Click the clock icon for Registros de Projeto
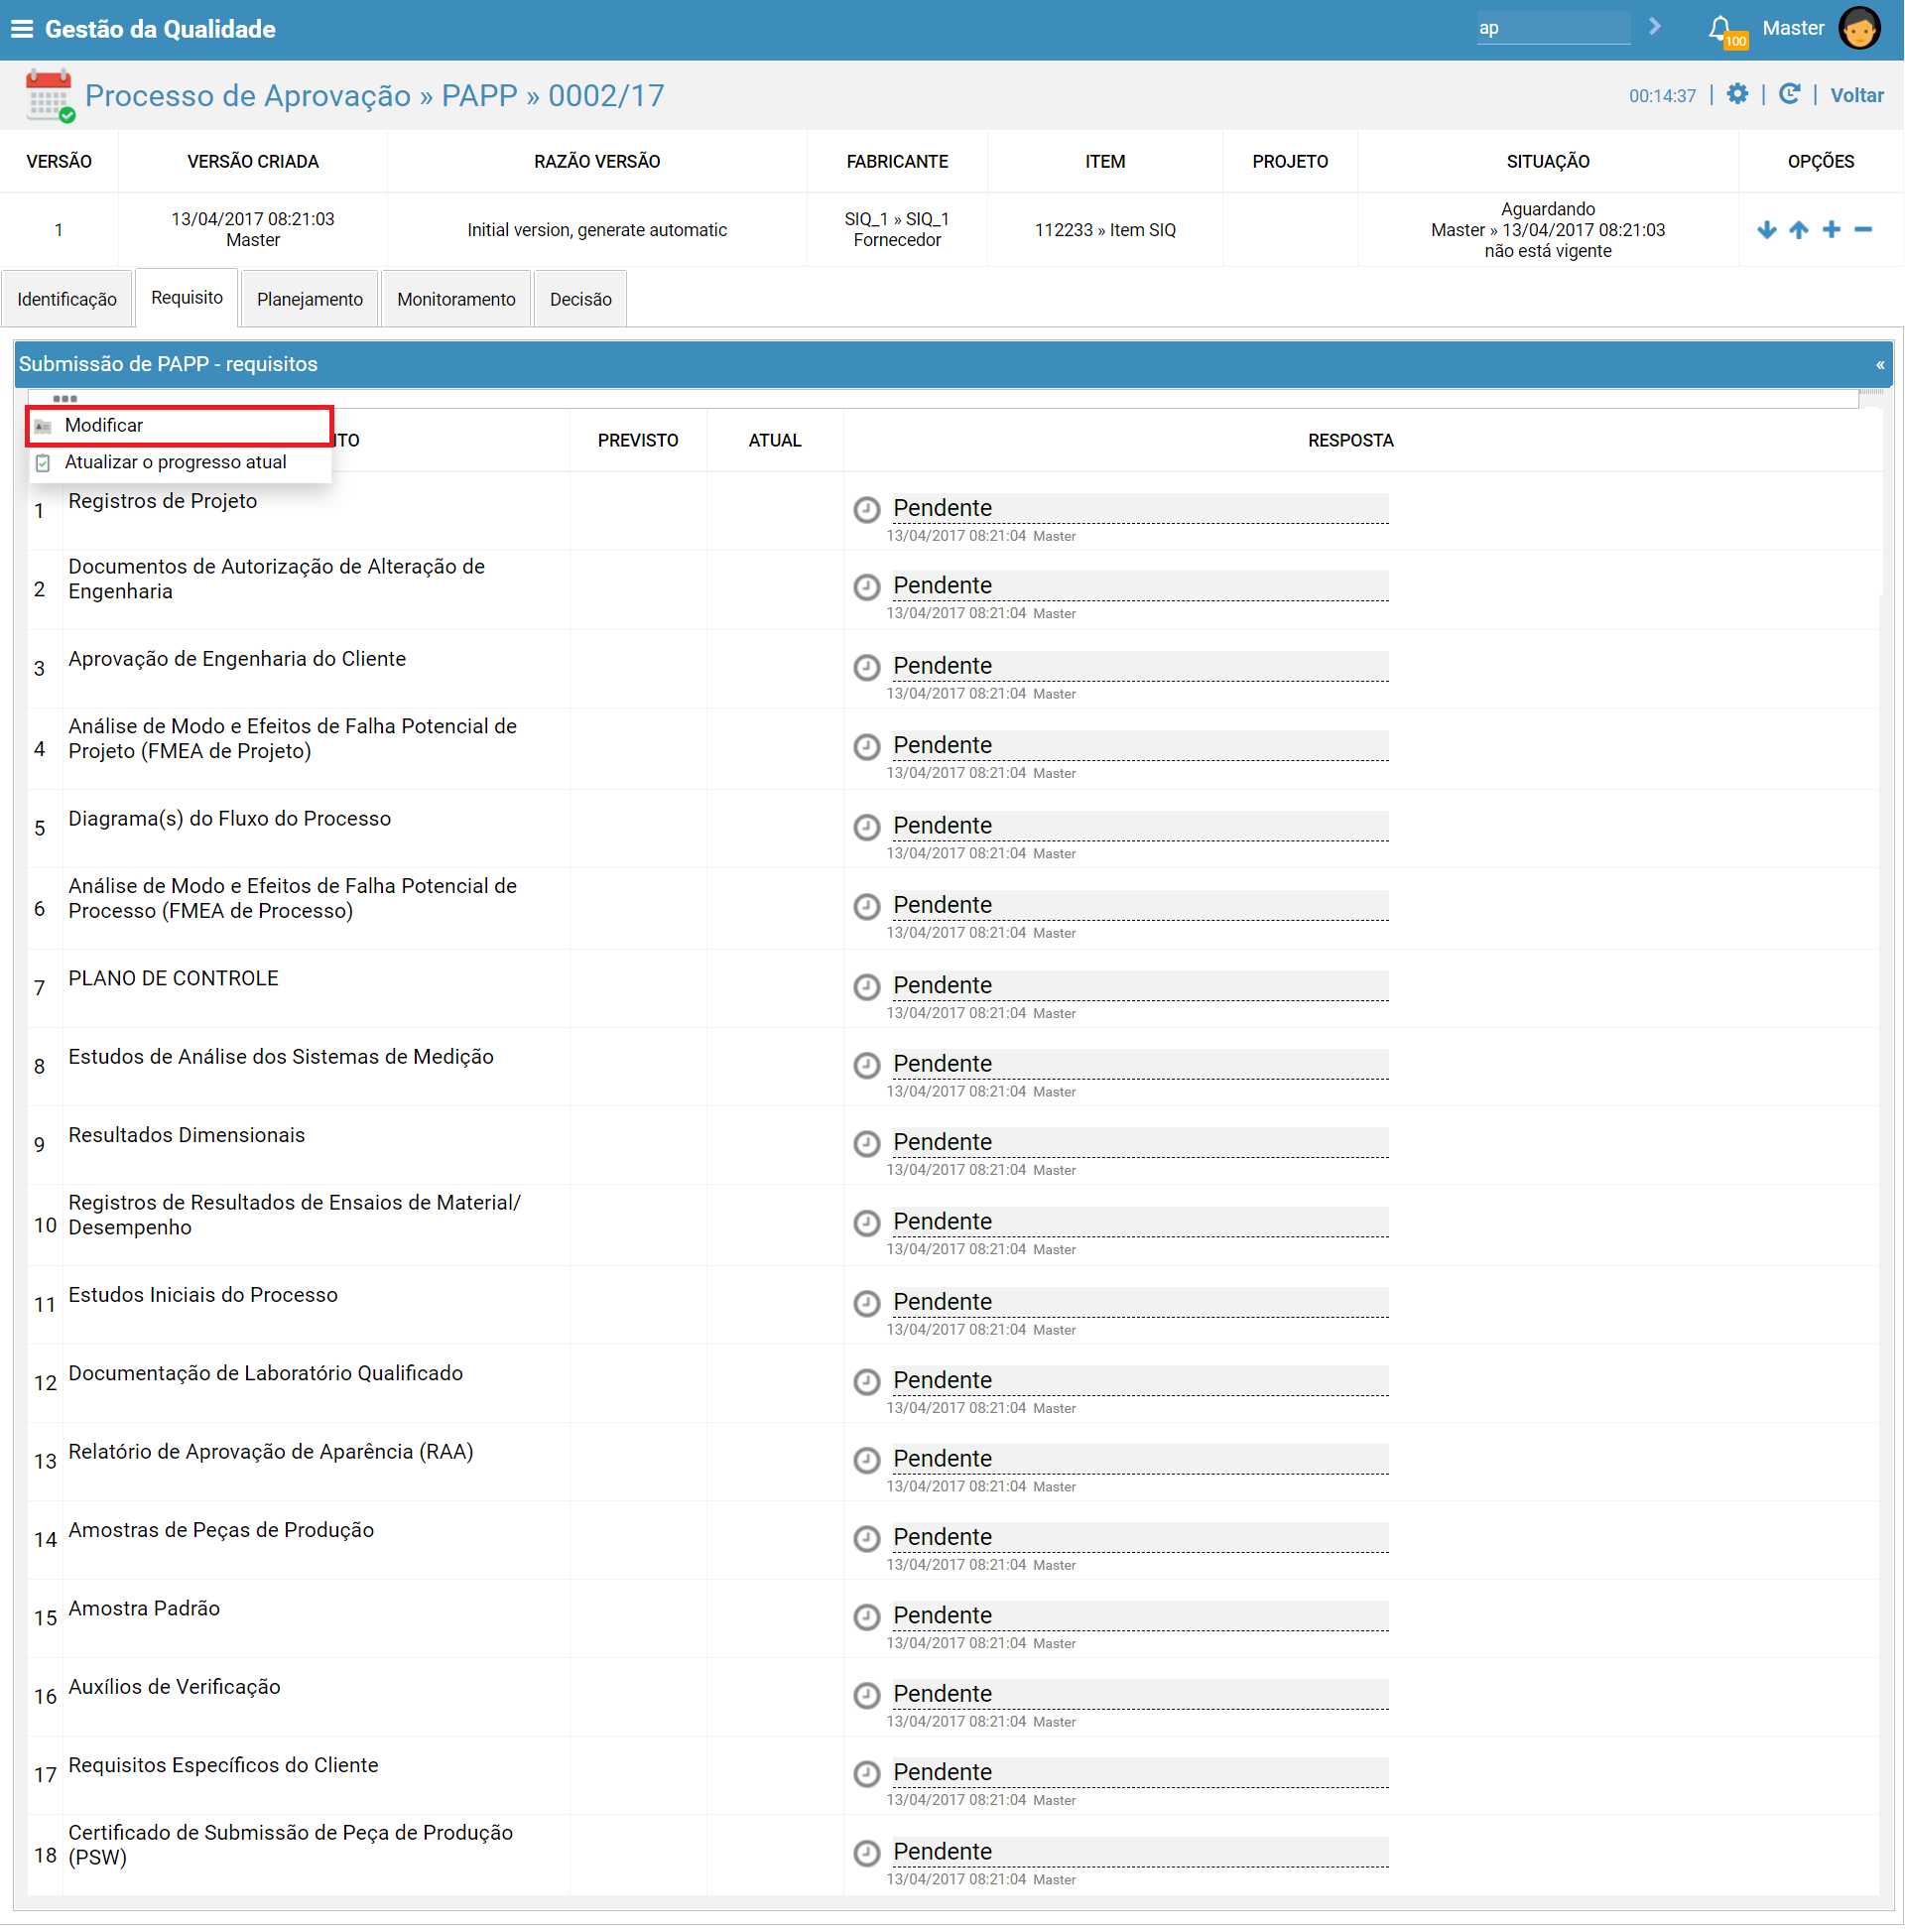 click(x=867, y=510)
